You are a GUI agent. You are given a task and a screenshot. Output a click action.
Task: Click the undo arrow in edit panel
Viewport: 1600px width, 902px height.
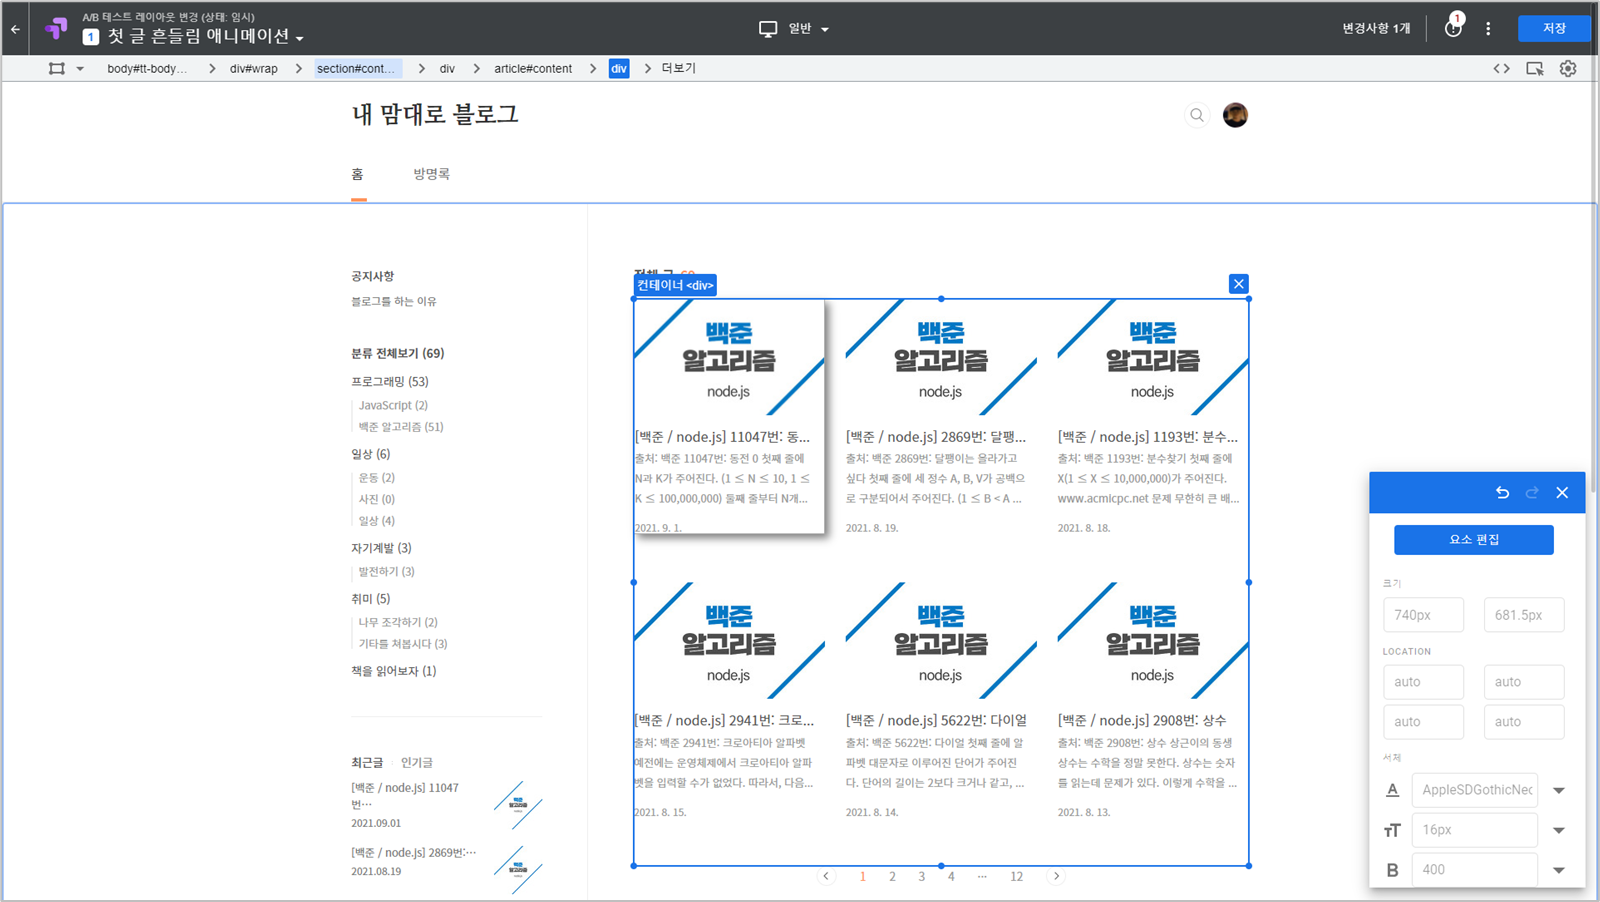[1502, 492]
